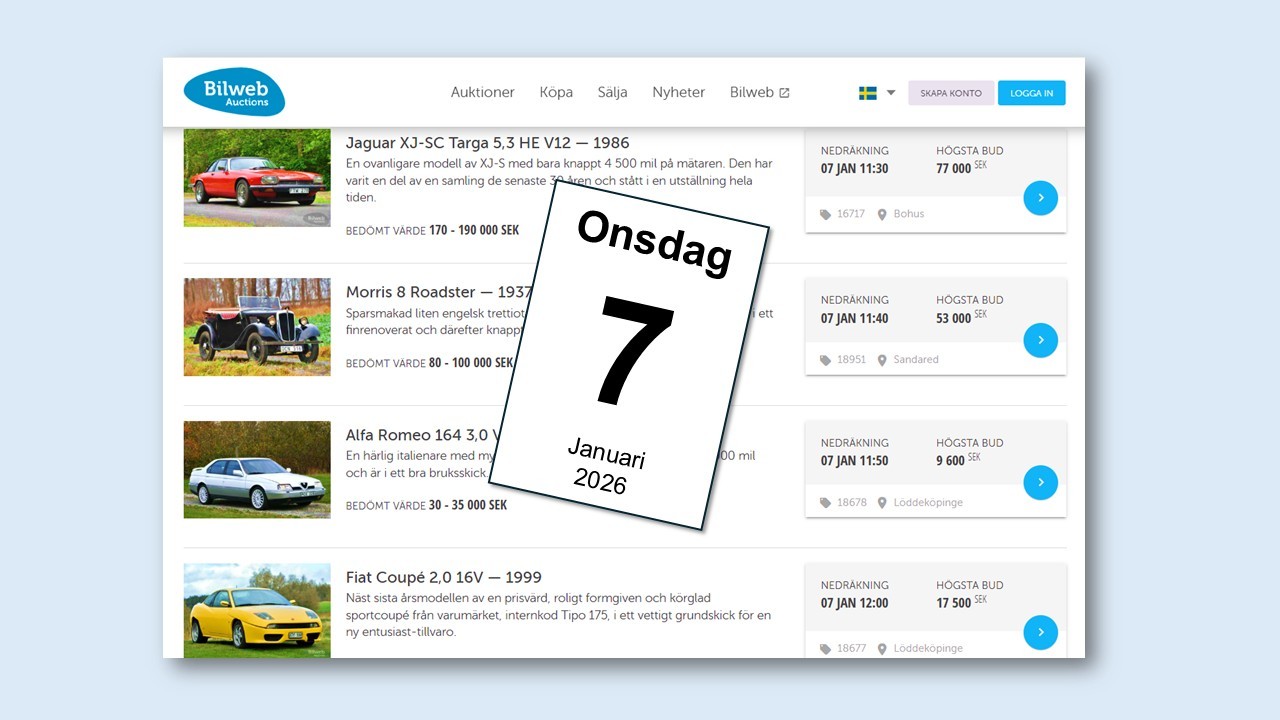Open the Auktioner menu
Image resolution: width=1280 pixels, height=720 pixels.
(482, 92)
